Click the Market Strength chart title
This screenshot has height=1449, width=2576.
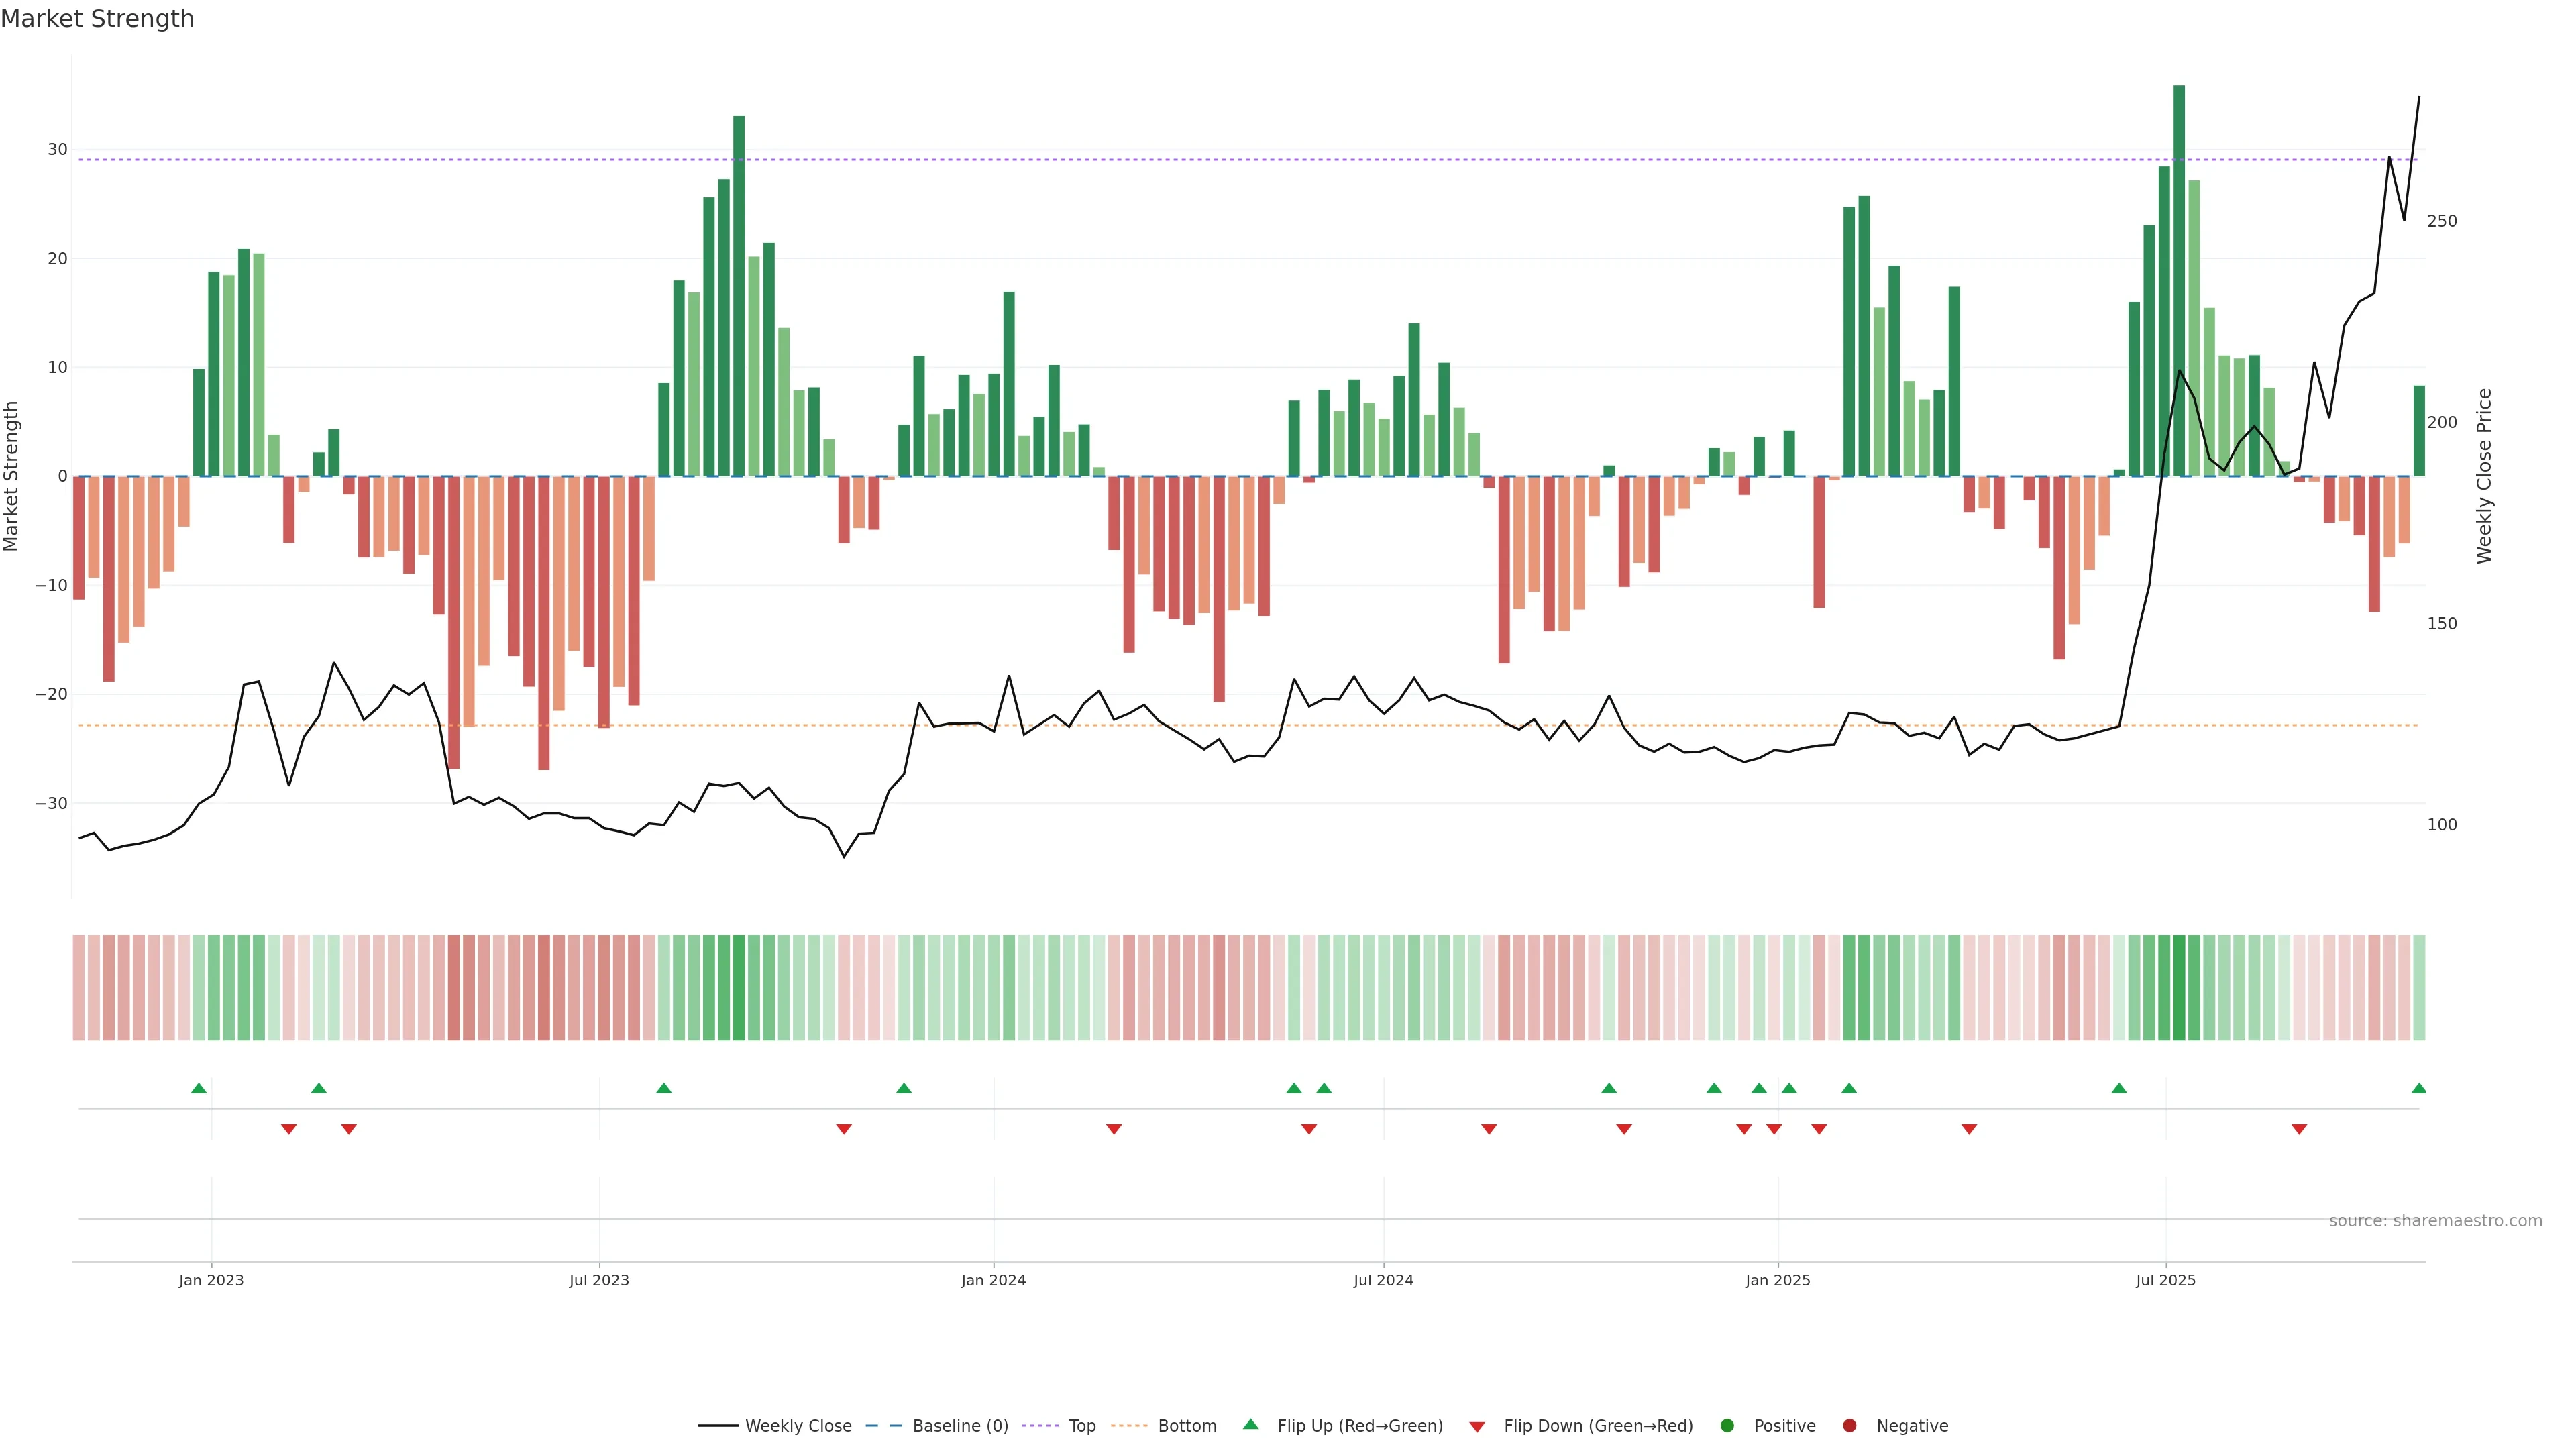[x=97, y=19]
